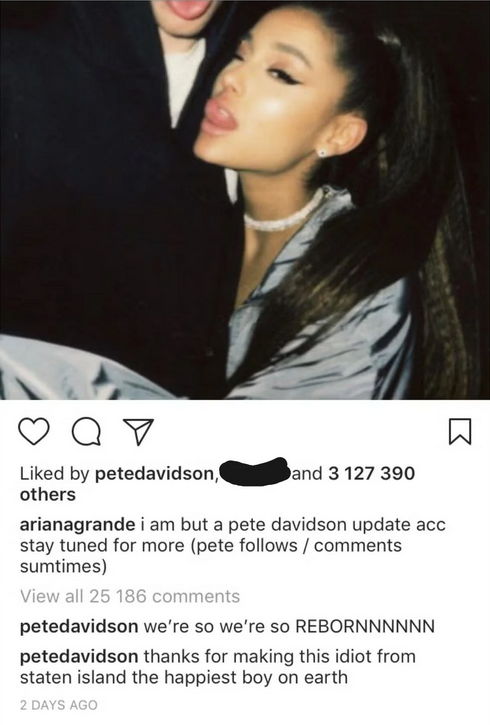Viewport: 490px width, 725px height.
Task: Tap the happiest boy on earth comment text
Action: tap(256, 677)
